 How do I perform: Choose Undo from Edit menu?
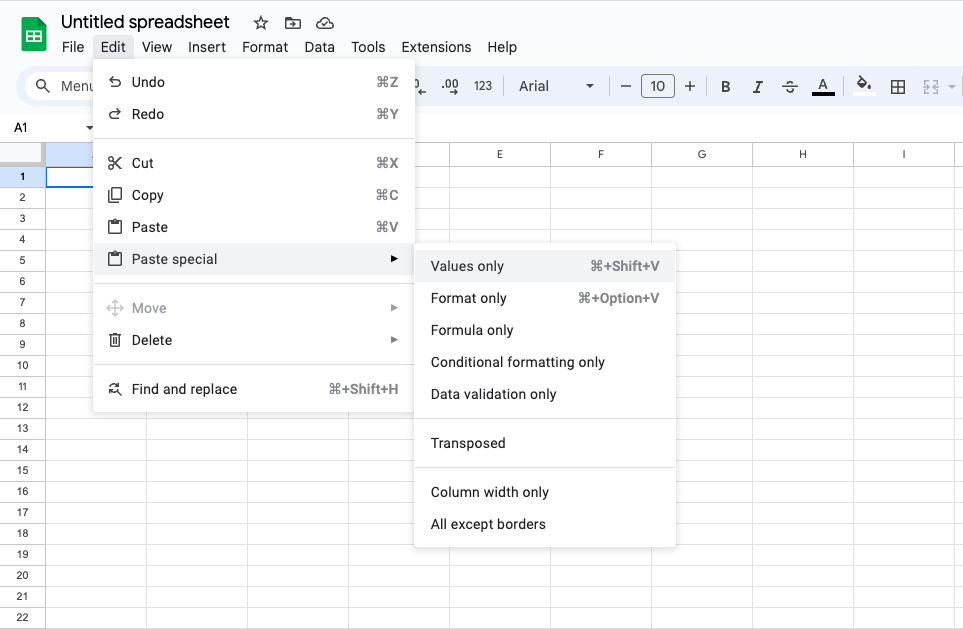[254, 82]
